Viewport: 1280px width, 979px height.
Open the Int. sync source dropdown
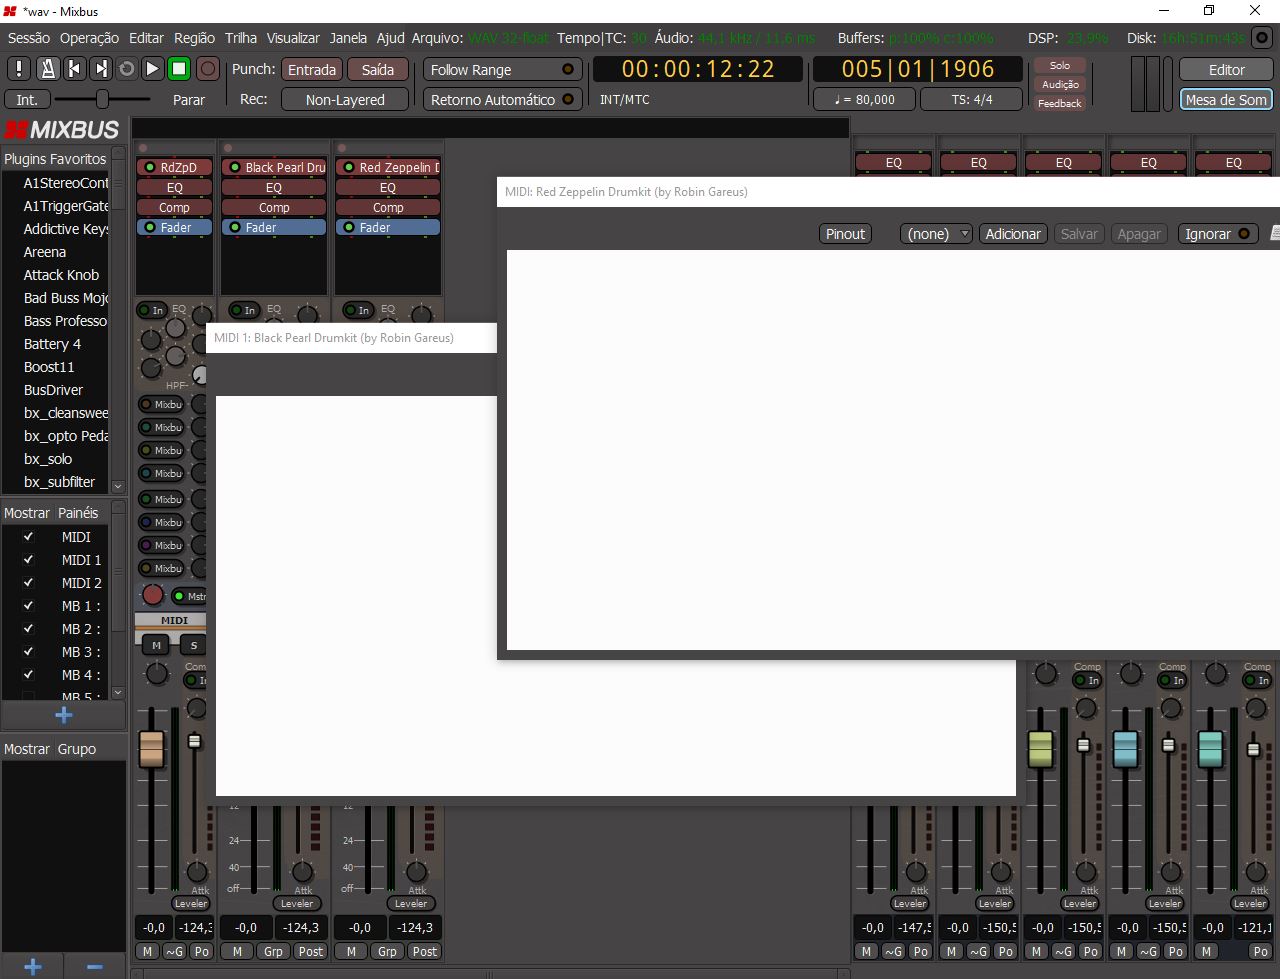(x=27, y=99)
